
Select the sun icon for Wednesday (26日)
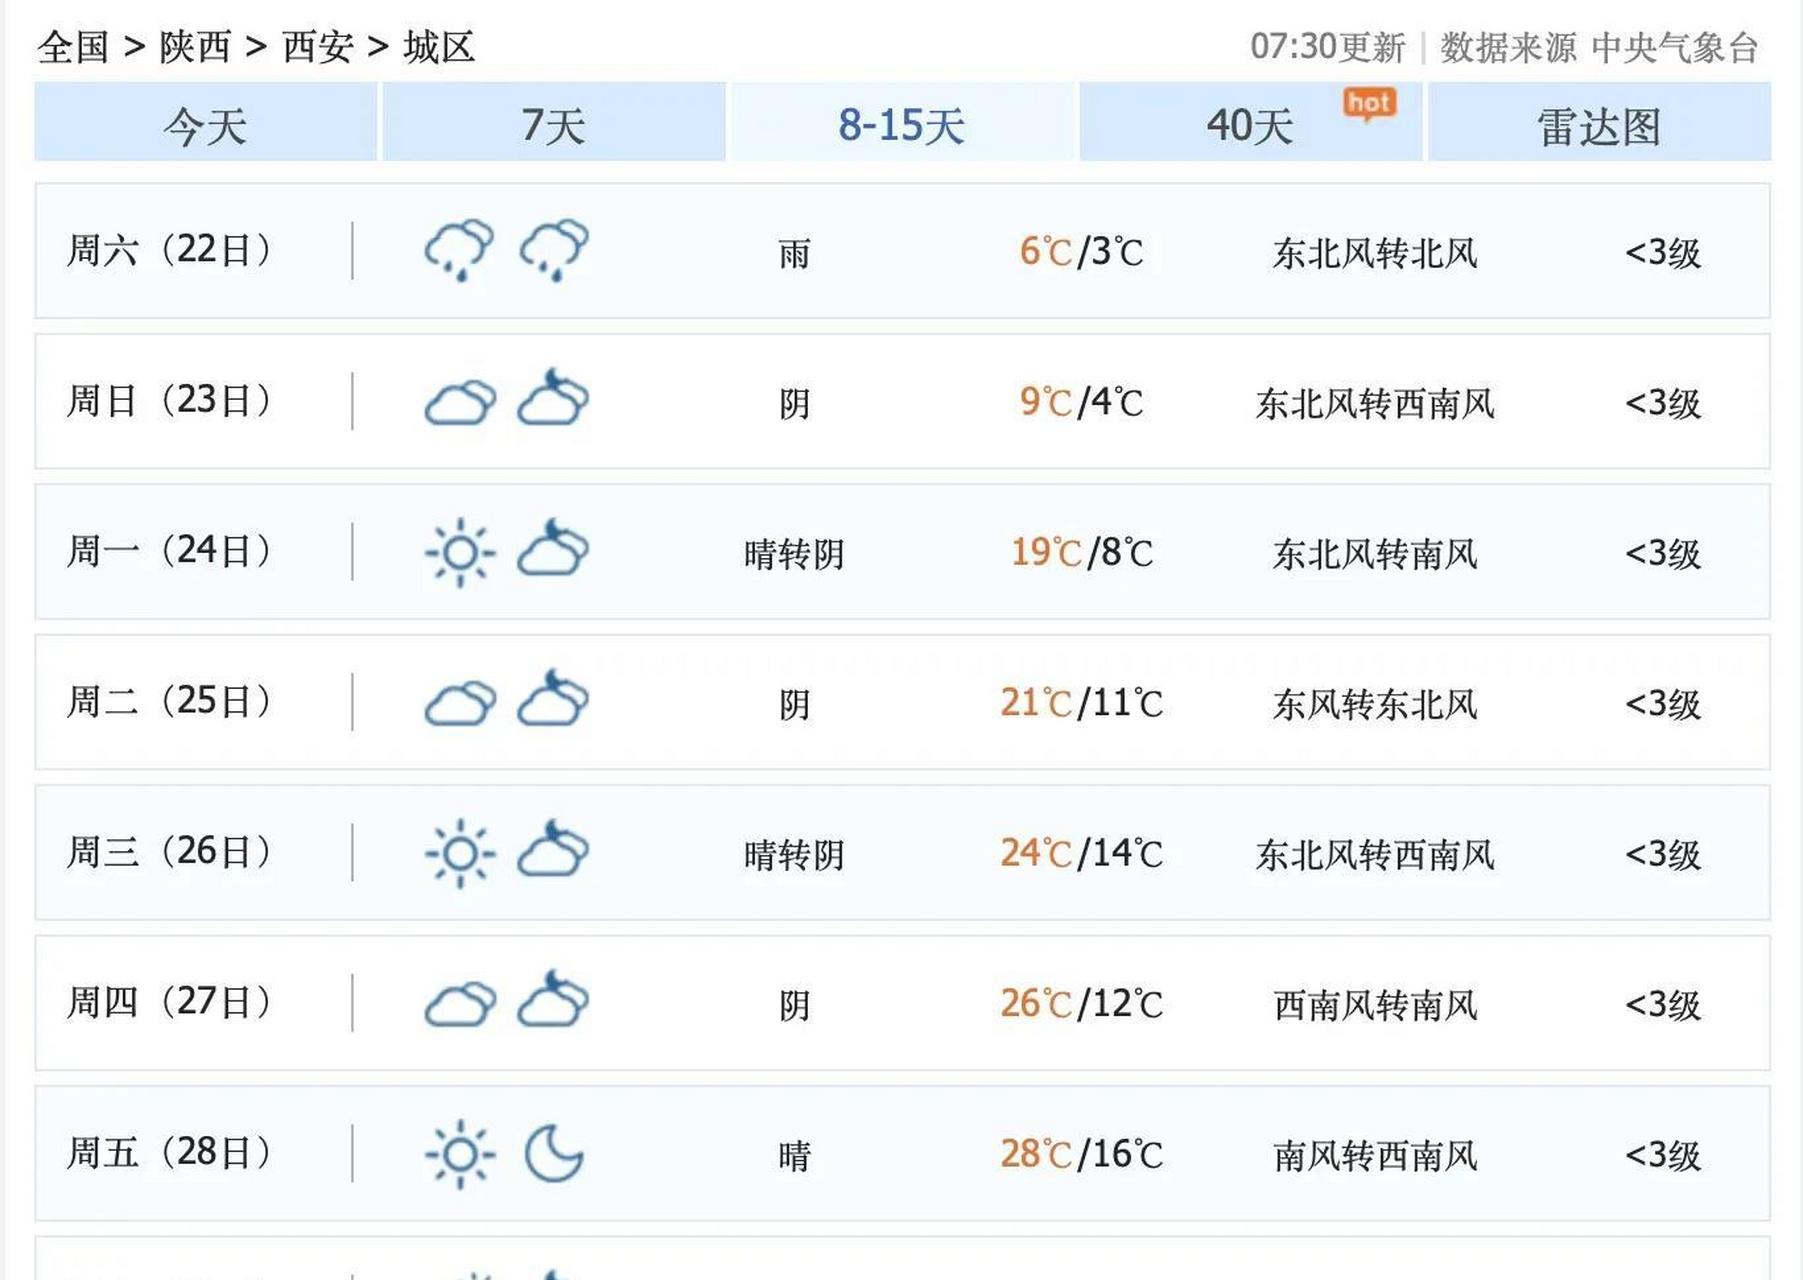[462, 854]
